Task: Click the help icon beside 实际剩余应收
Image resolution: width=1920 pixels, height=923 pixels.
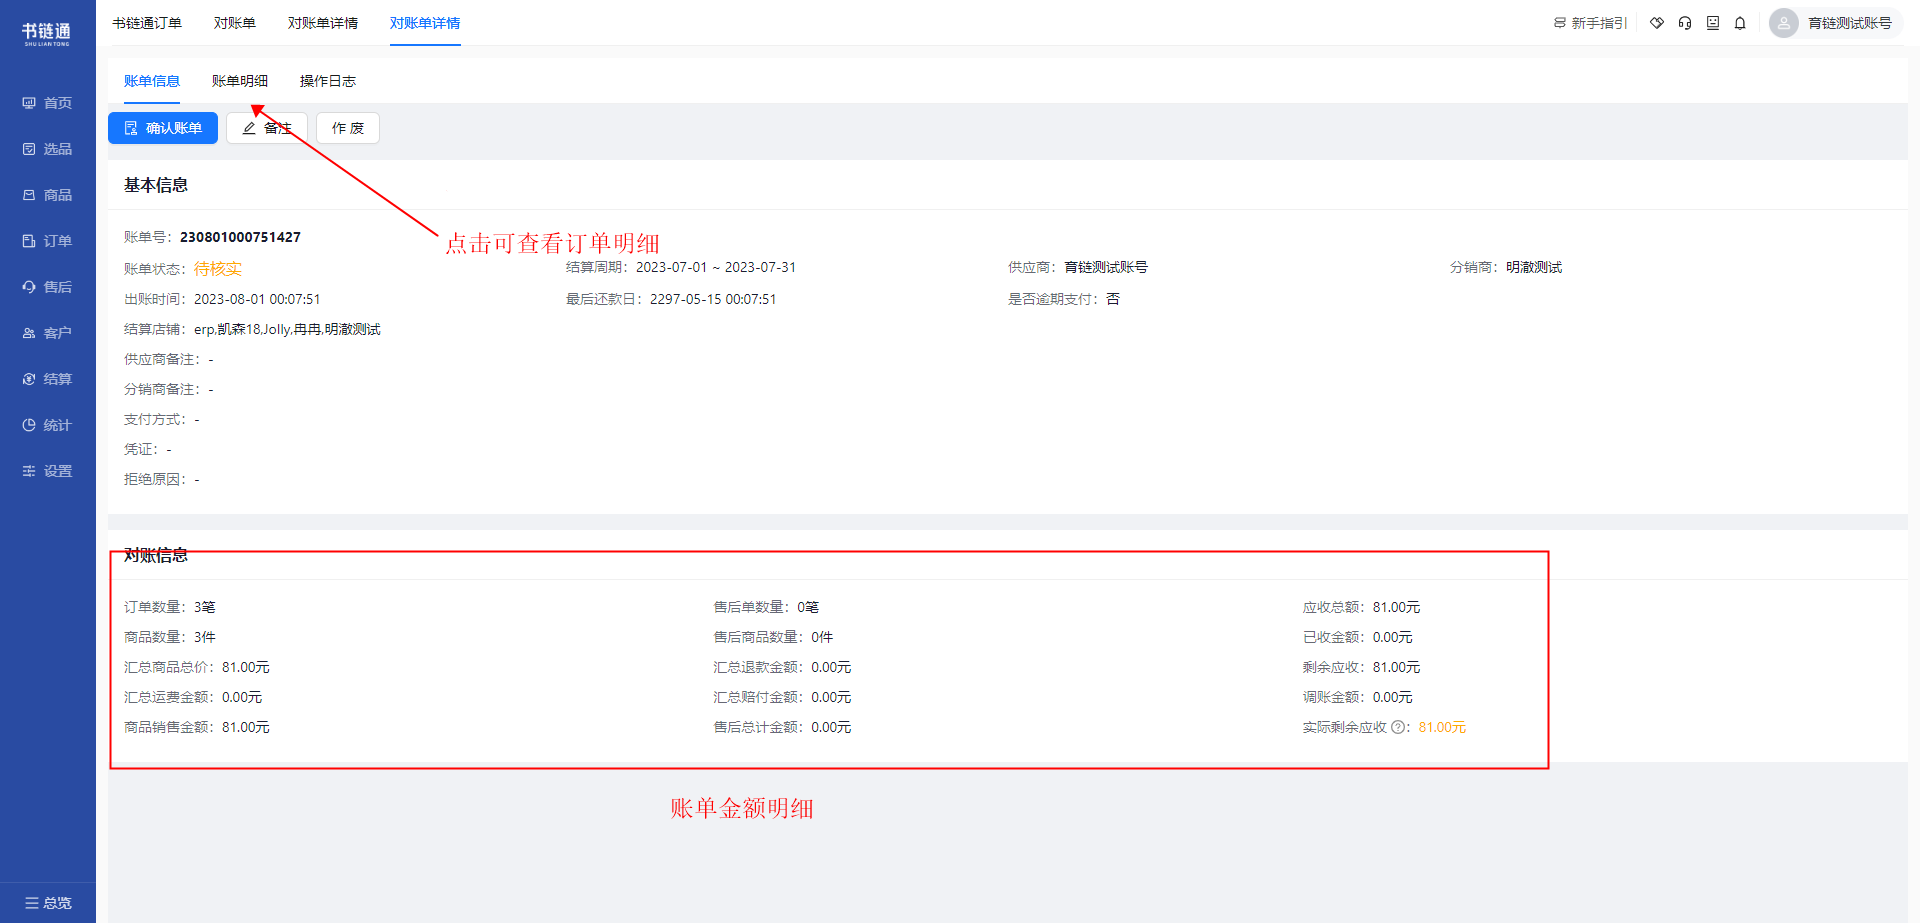Action: click(x=1398, y=728)
